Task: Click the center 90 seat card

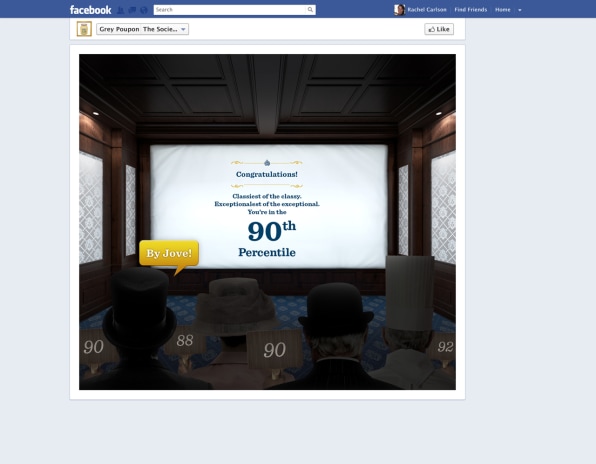Action: [274, 350]
